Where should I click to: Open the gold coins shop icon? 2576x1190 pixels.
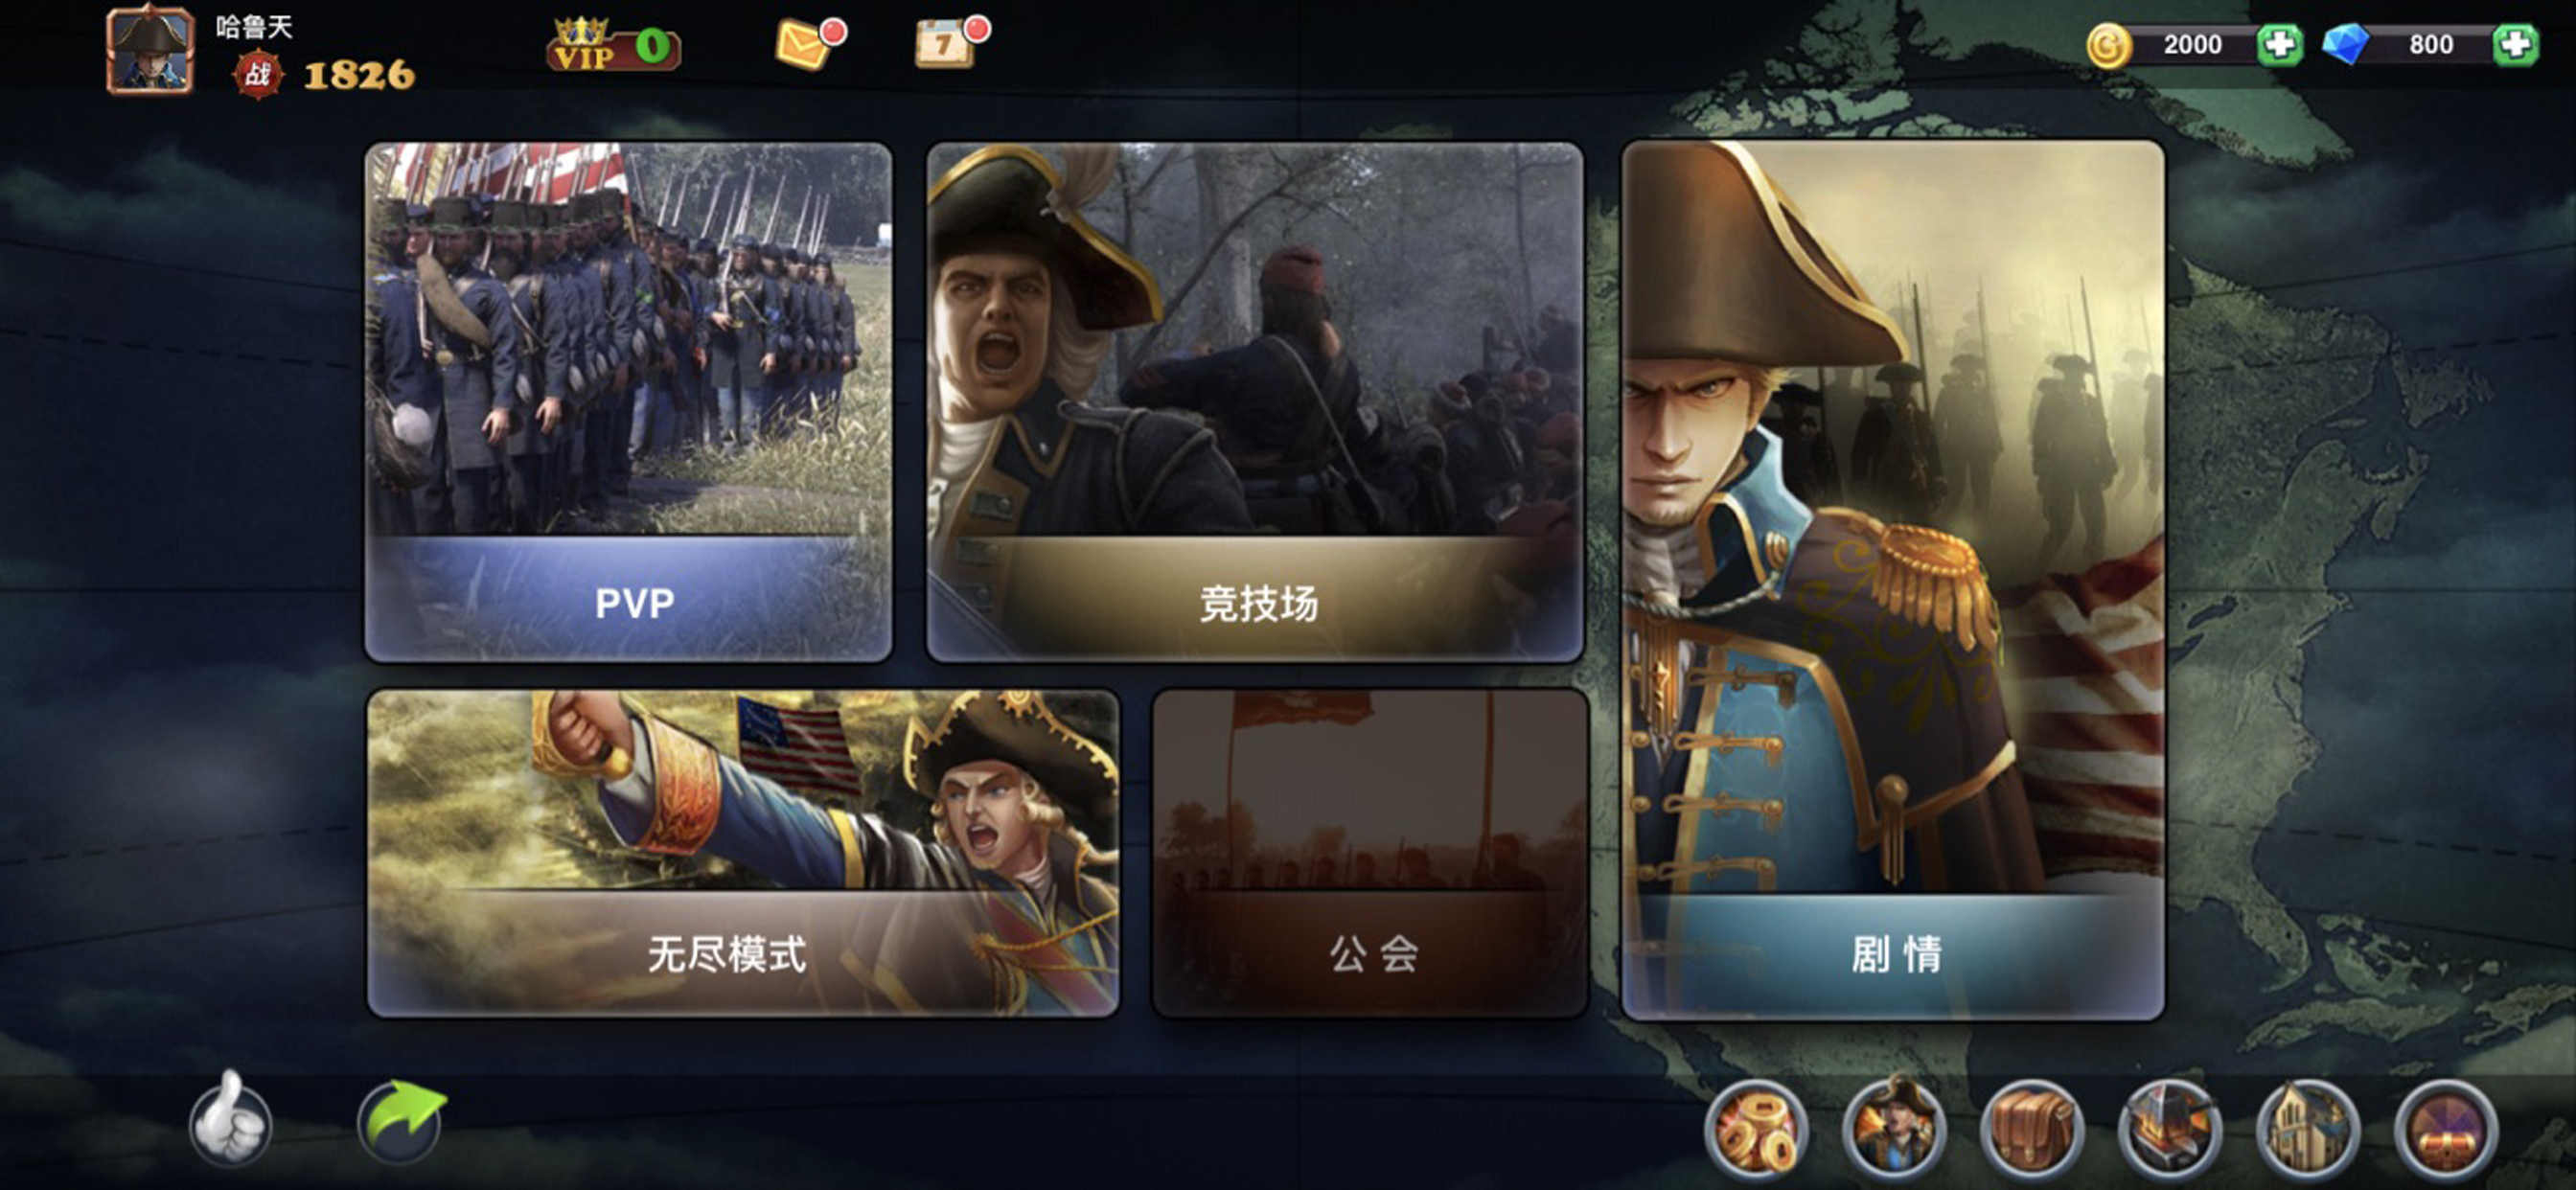[x=1757, y=1130]
